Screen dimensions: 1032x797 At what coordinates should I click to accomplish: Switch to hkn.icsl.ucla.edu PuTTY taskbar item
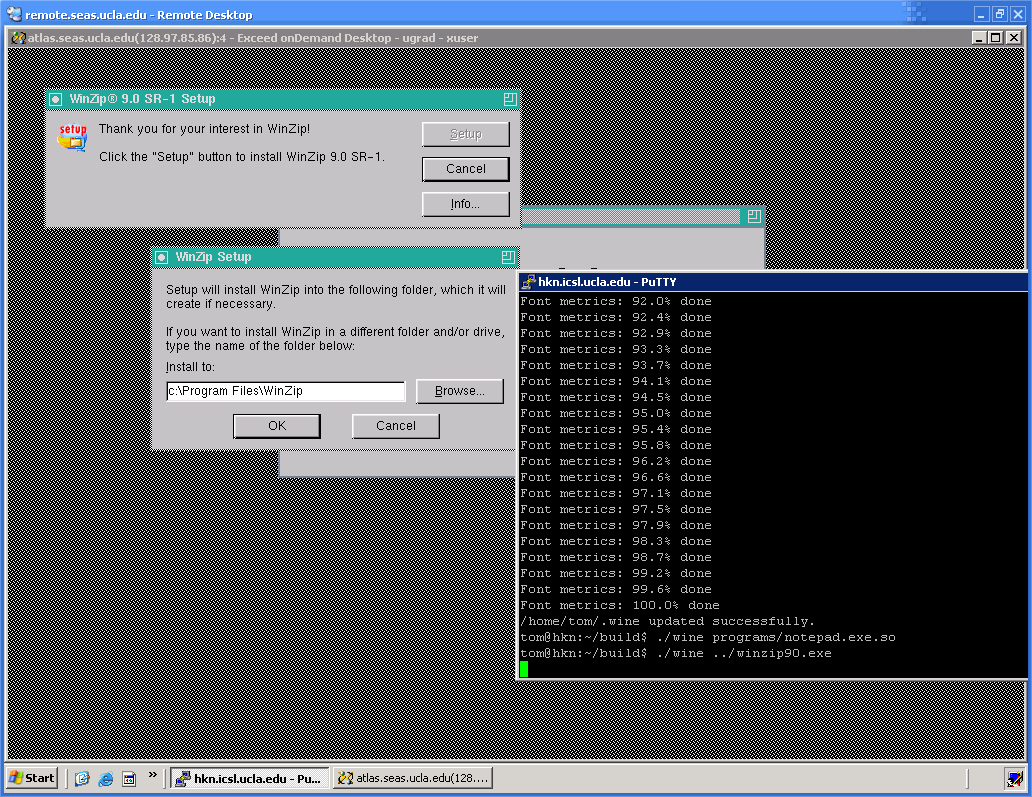[249, 778]
